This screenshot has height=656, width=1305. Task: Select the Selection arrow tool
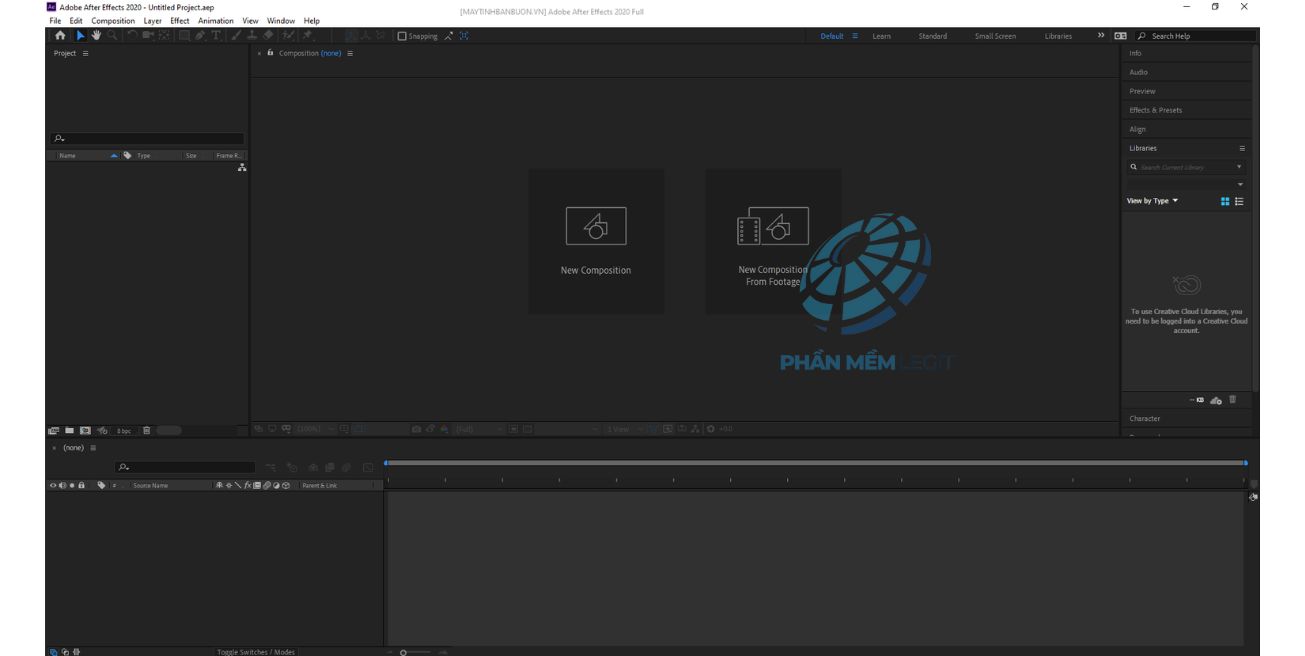click(x=81, y=35)
